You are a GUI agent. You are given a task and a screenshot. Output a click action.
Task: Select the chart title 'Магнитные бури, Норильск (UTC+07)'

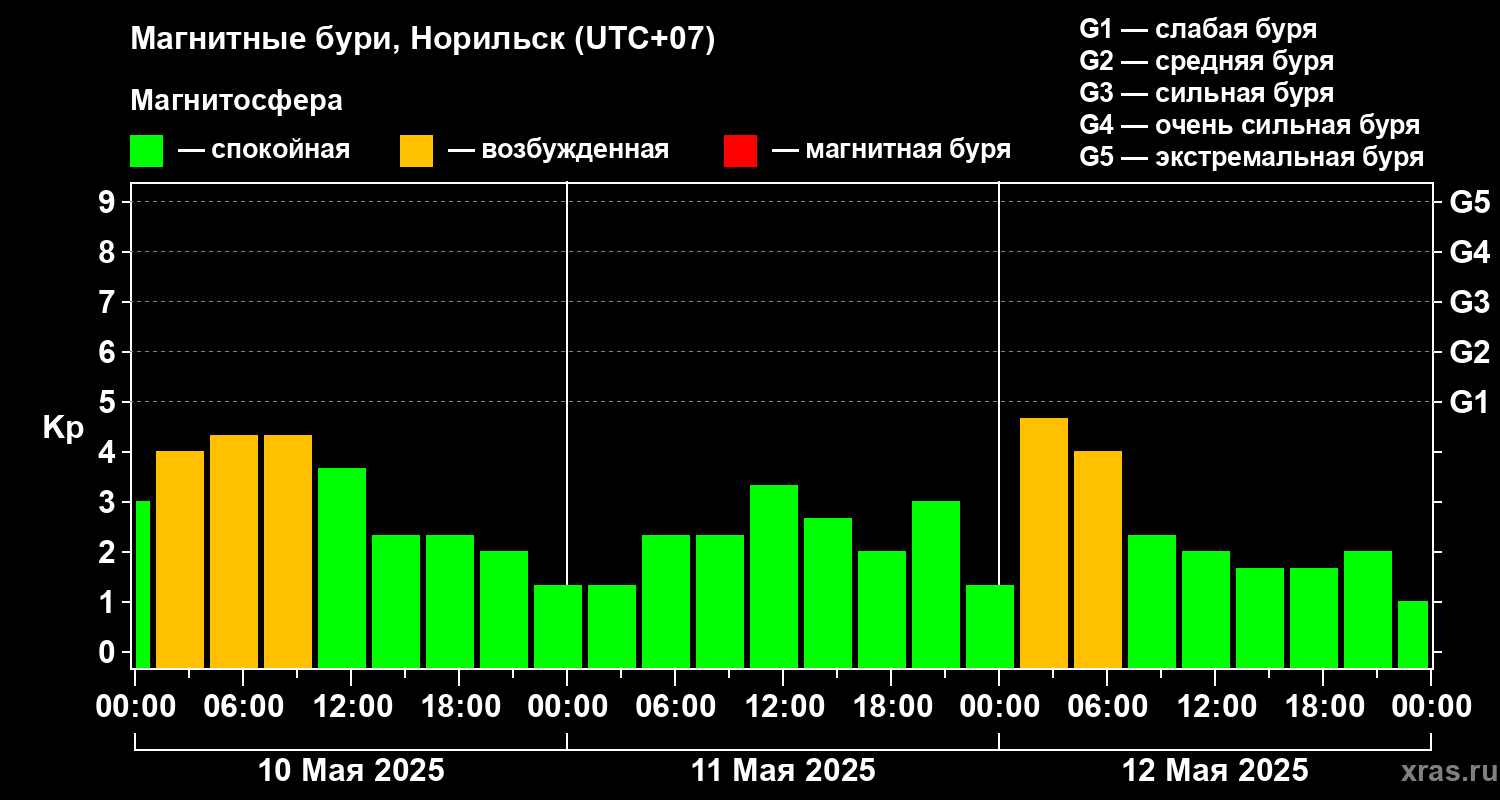tap(423, 41)
